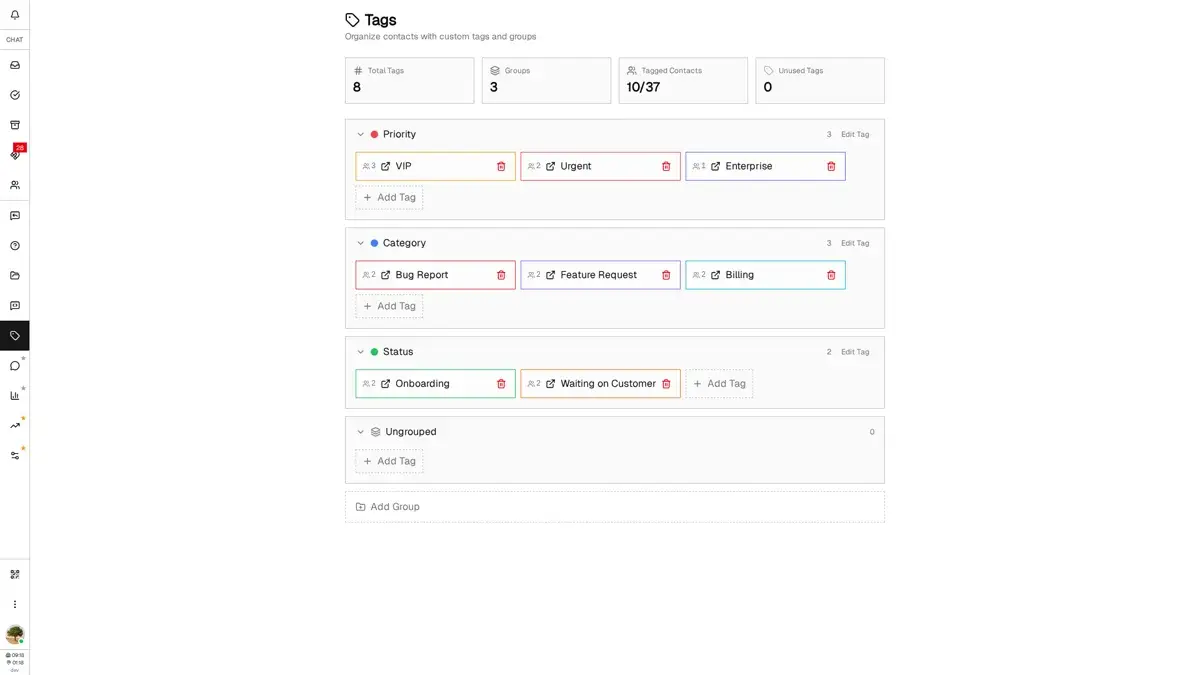The height and width of the screenshot is (675, 1200).
Task: Collapse the Category group chevron
Action: pos(361,243)
